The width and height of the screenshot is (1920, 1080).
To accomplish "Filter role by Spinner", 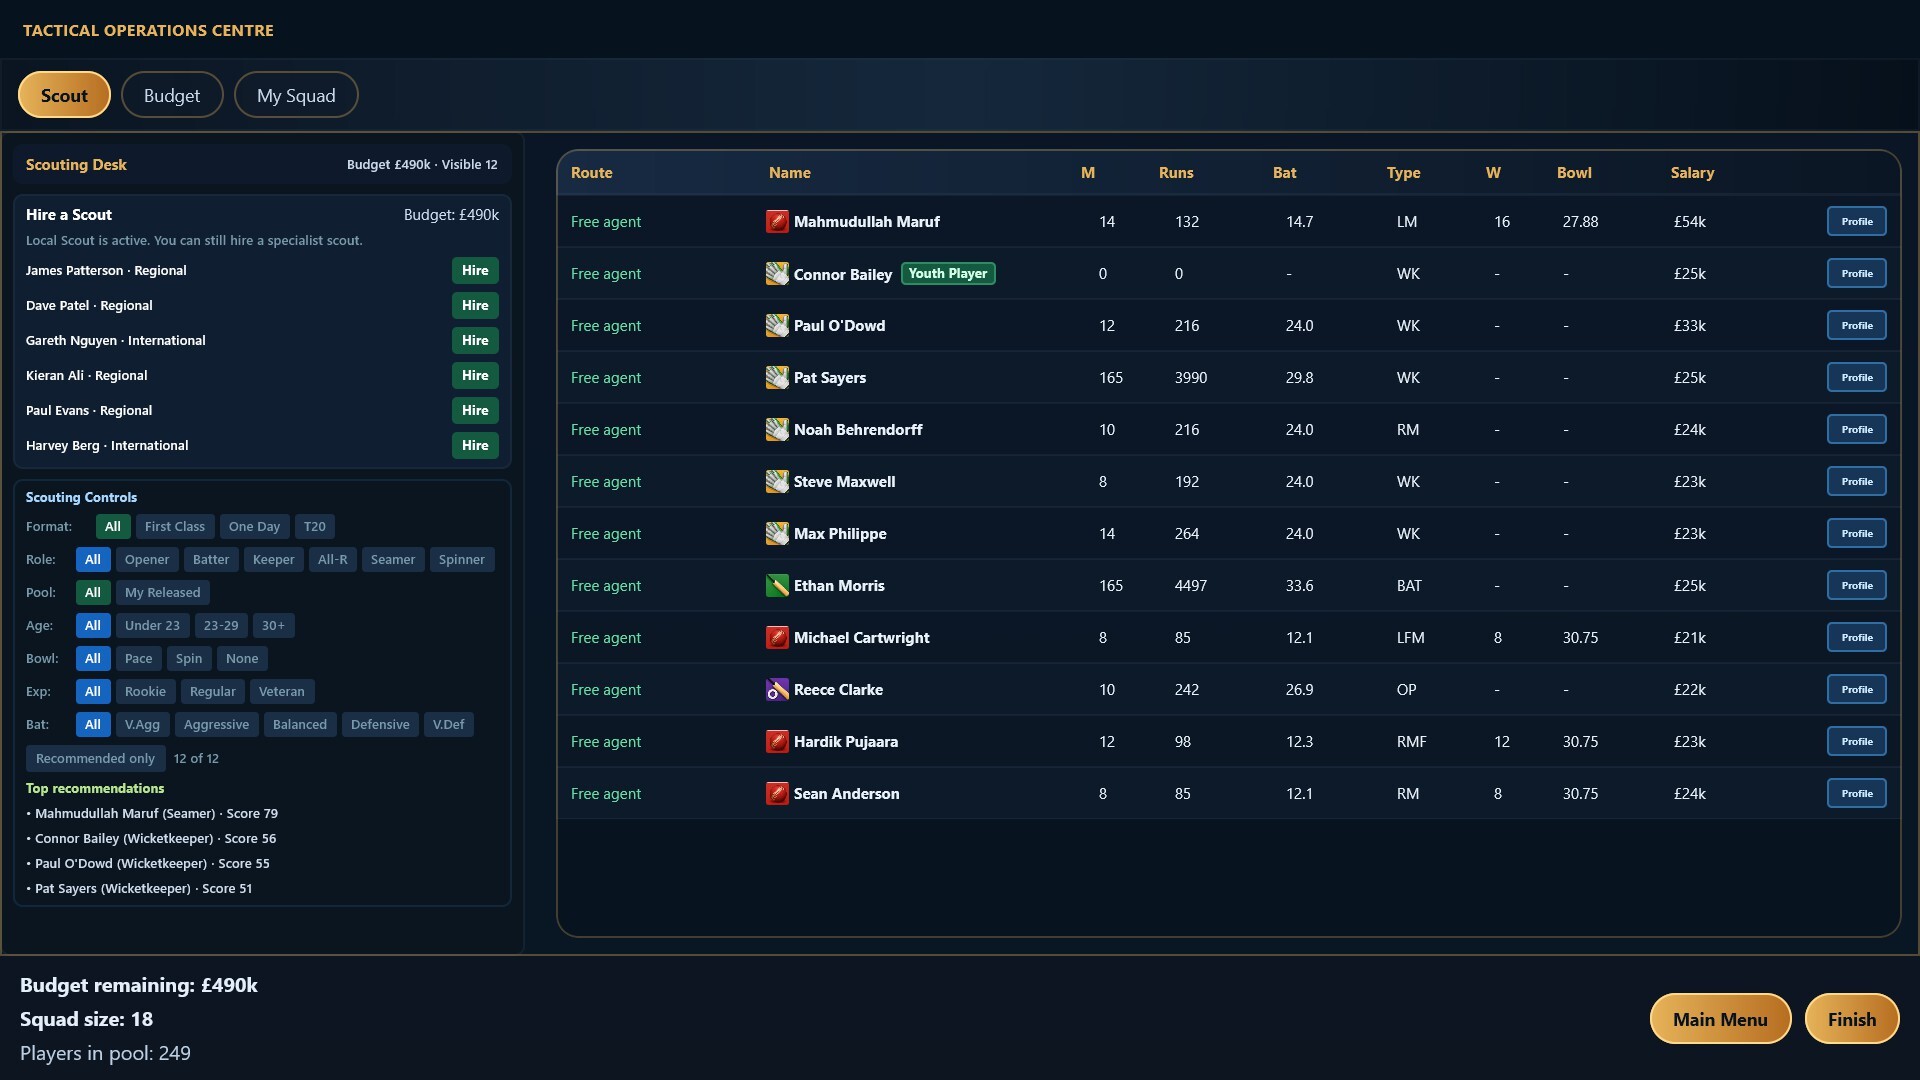I will [462, 560].
